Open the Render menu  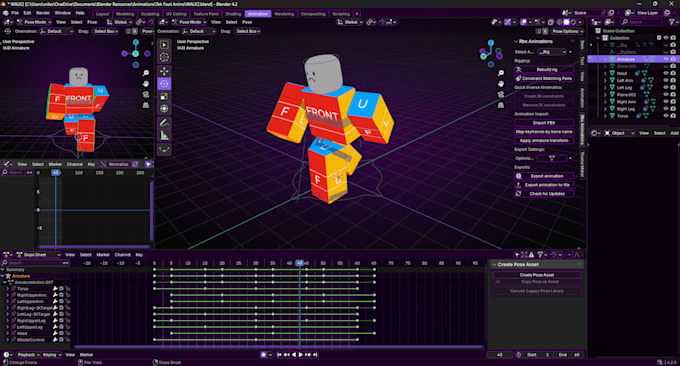[x=42, y=13]
